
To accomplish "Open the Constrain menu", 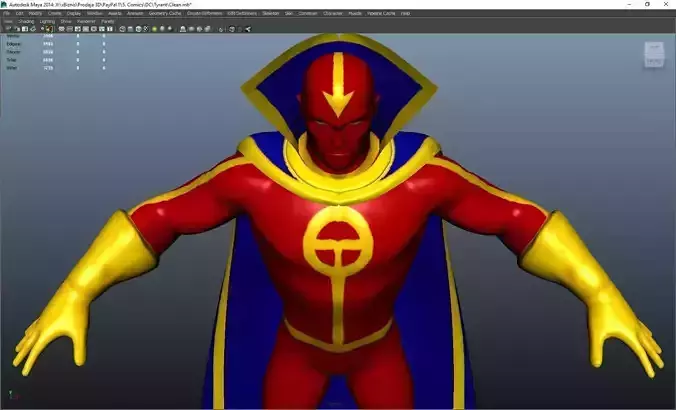I will 308,13.
